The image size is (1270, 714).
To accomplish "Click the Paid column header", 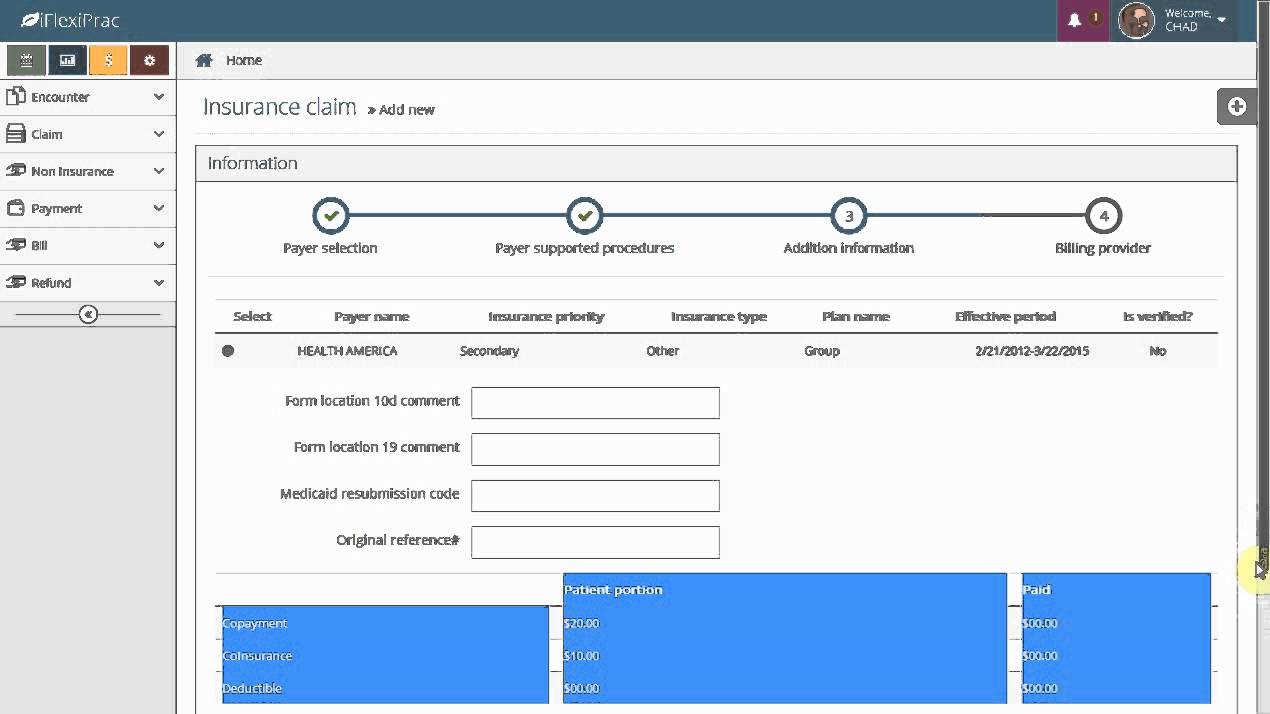I will click(1036, 589).
